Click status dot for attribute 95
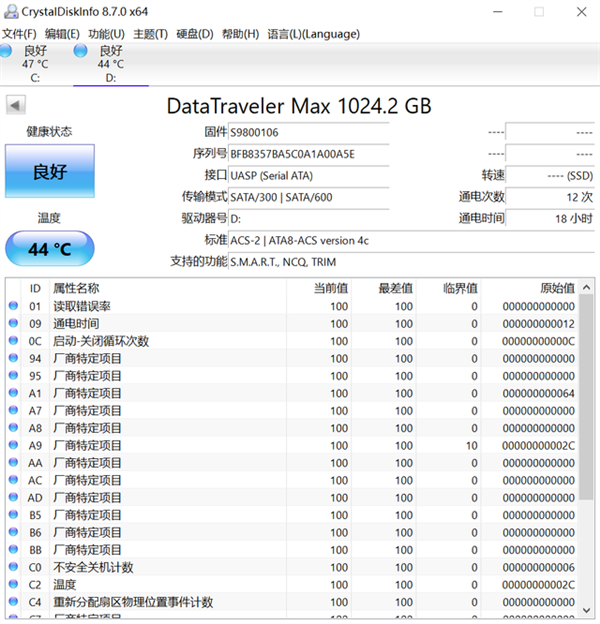The image size is (600, 624). [14, 375]
